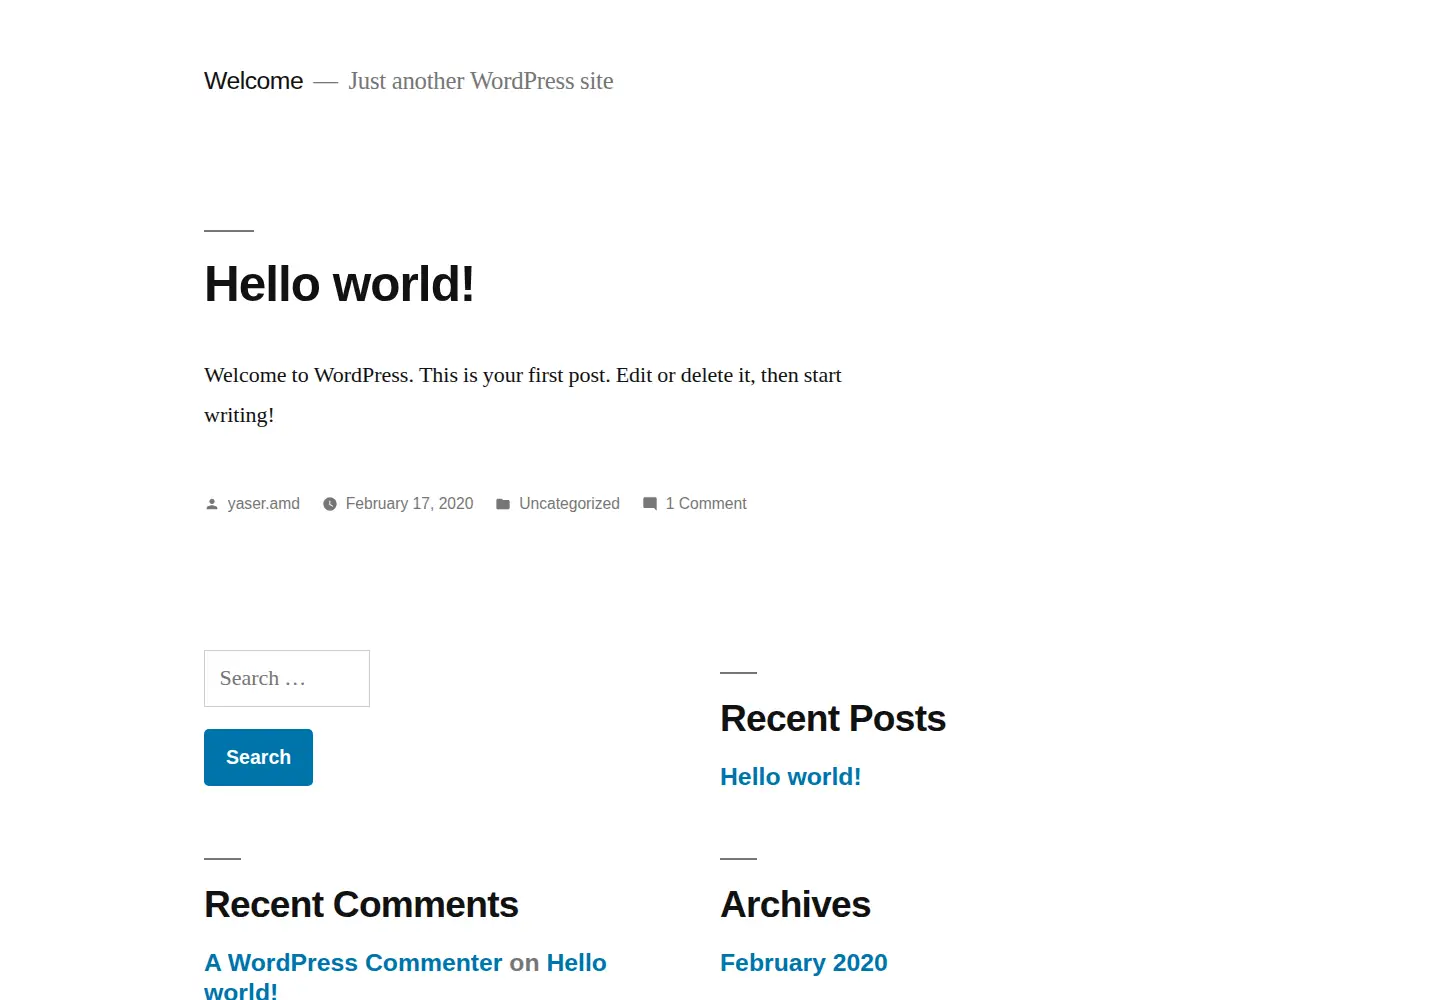Viewport: 1440px width, 1000px height.
Task: Click the Welcome to WordPress post paragraph
Action: tap(523, 395)
